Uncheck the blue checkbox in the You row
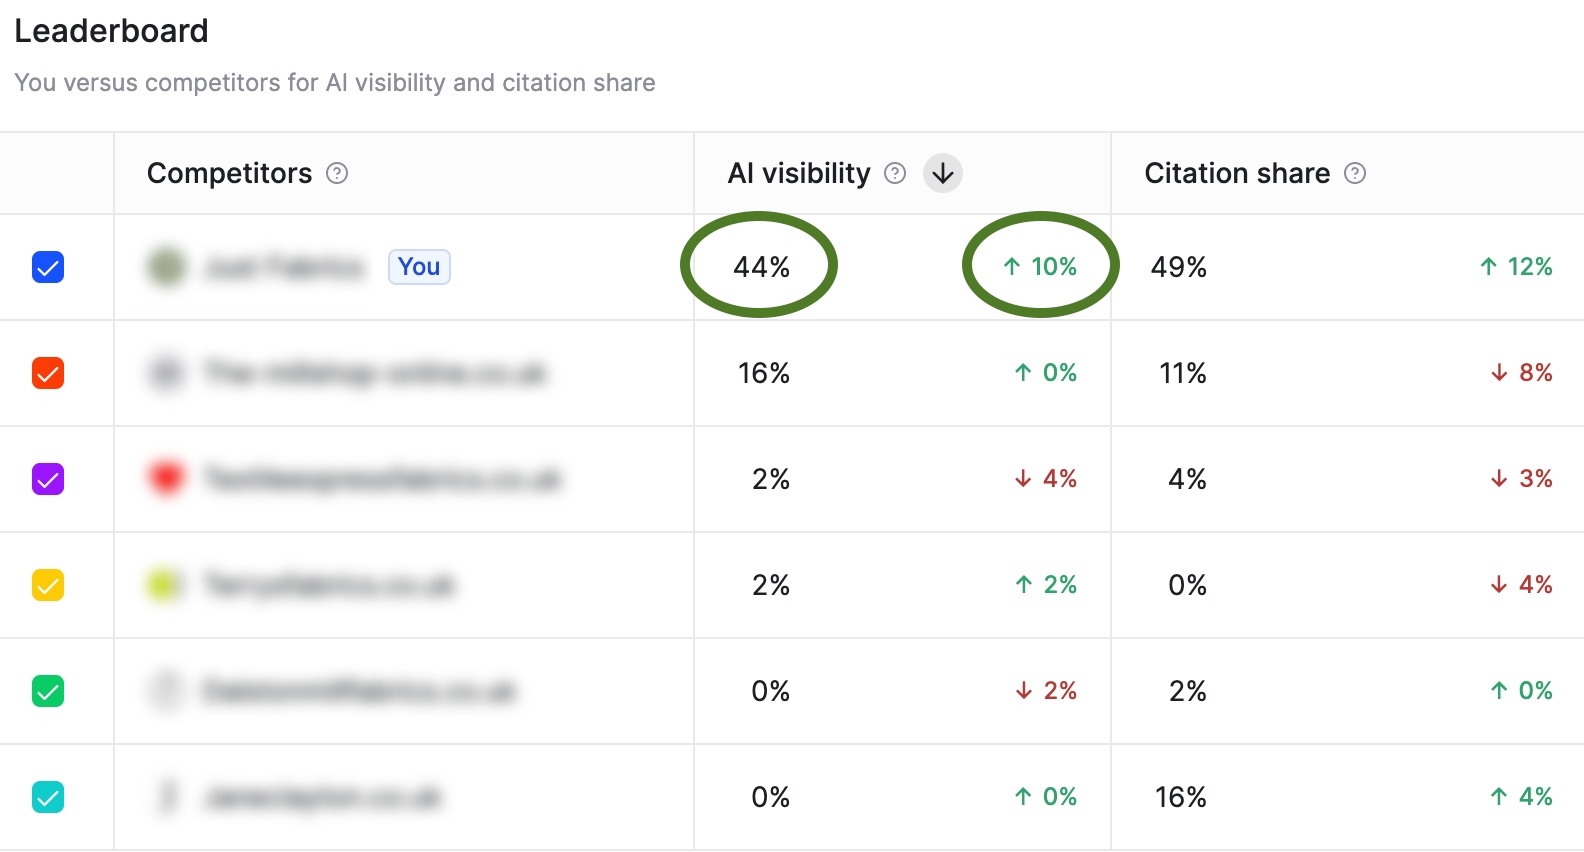The height and width of the screenshot is (852, 1584). pos(47,266)
